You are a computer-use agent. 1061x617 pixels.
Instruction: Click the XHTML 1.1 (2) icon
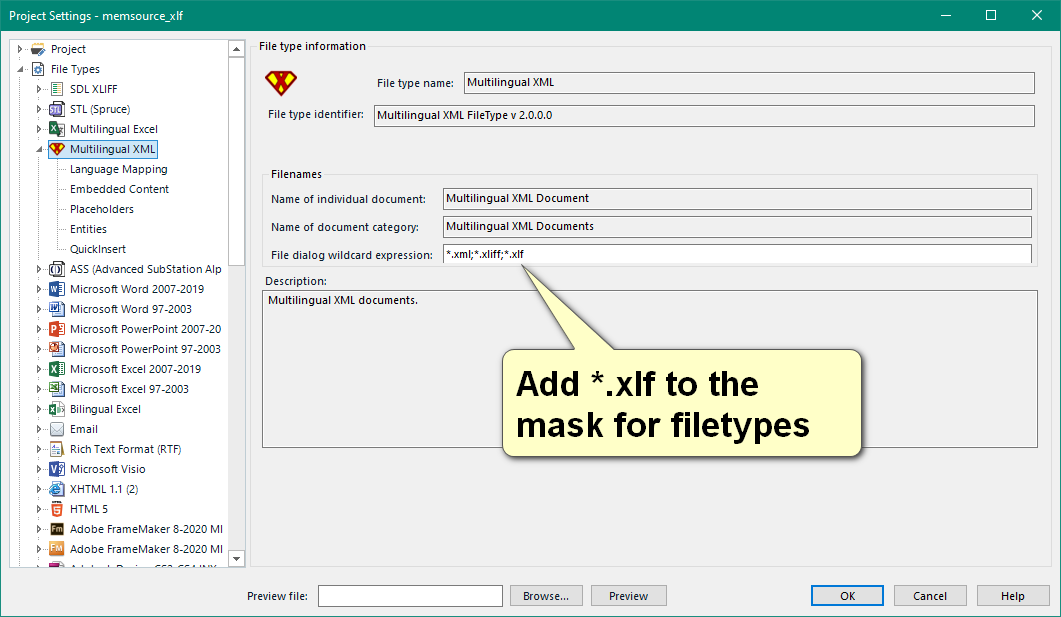[57, 489]
